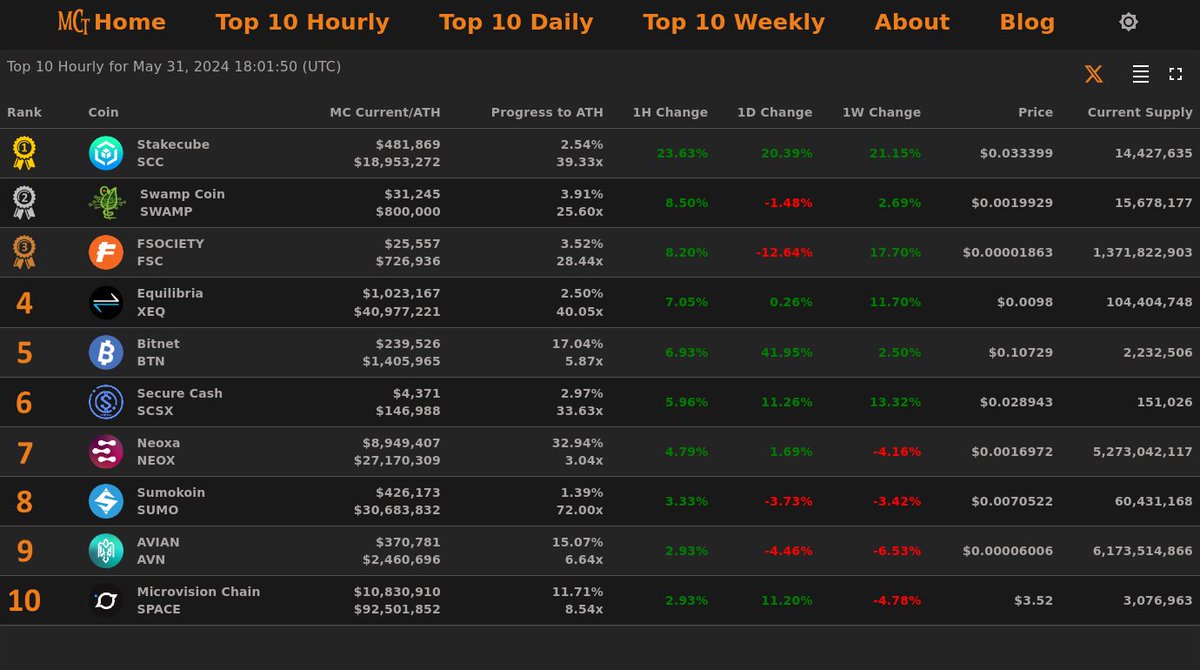Click the Neoxa coin logo
Image resolution: width=1200 pixels, height=670 pixels.
tap(105, 452)
